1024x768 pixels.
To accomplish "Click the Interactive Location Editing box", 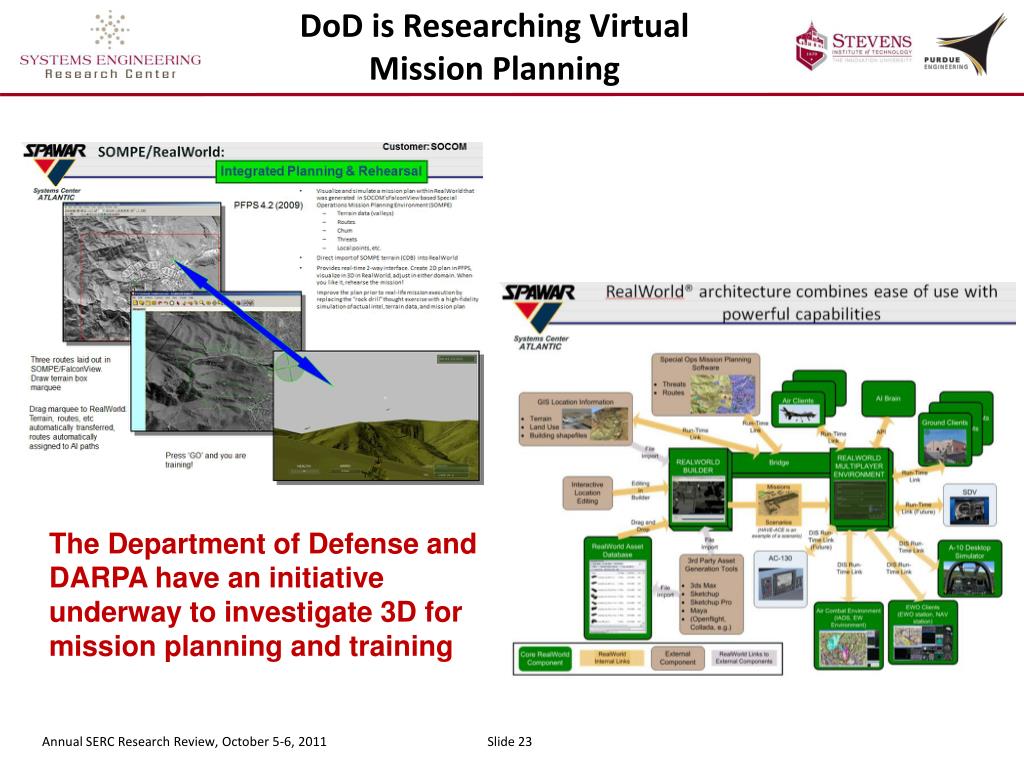I will pos(587,493).
